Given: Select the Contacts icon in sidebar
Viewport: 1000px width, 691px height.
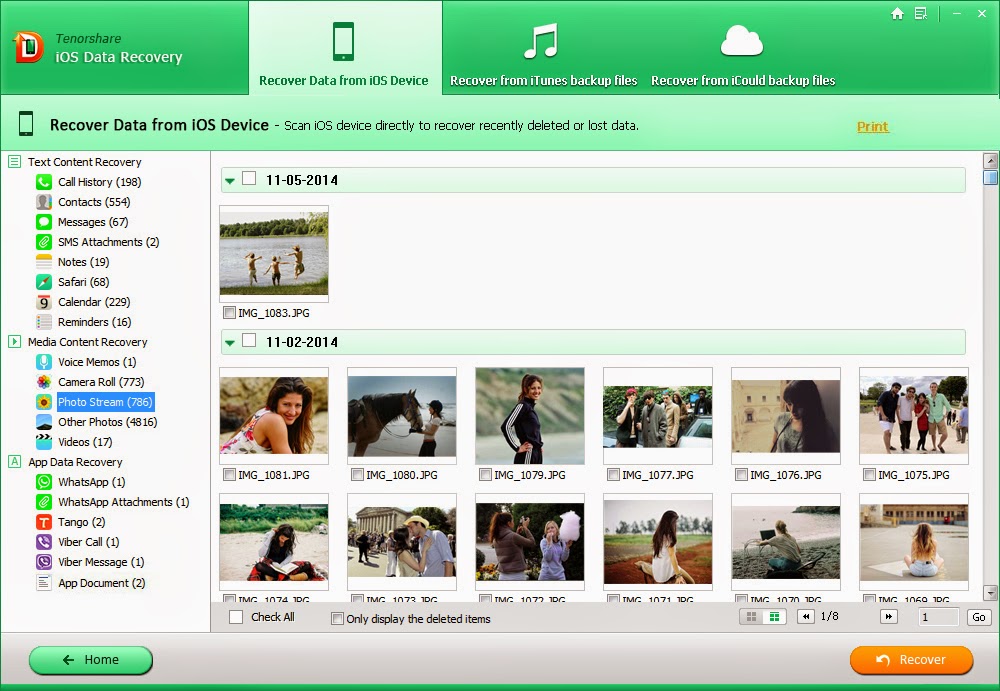Looking at the screenshot, I should [44, 202].
